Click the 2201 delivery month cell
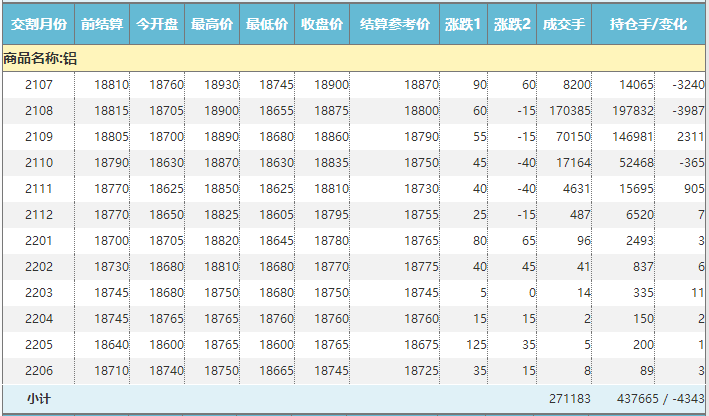The height and width of the screenshot is (416, 709). [x=39, y=241]
